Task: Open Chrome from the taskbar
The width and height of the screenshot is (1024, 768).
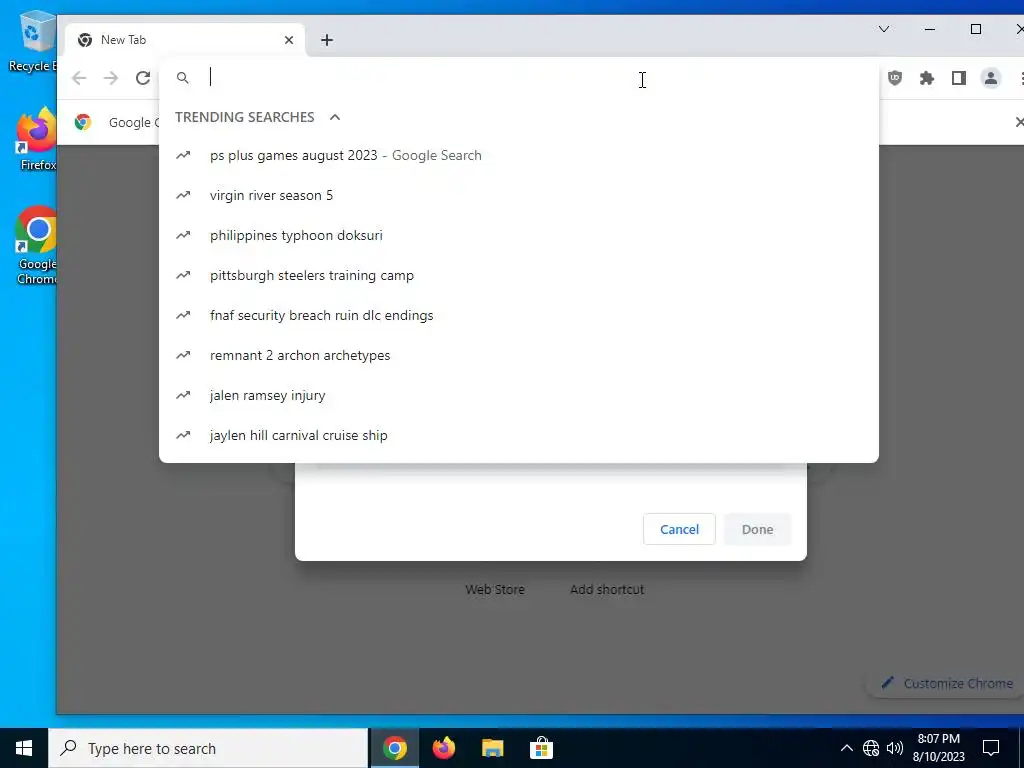Action: (394, 748)
